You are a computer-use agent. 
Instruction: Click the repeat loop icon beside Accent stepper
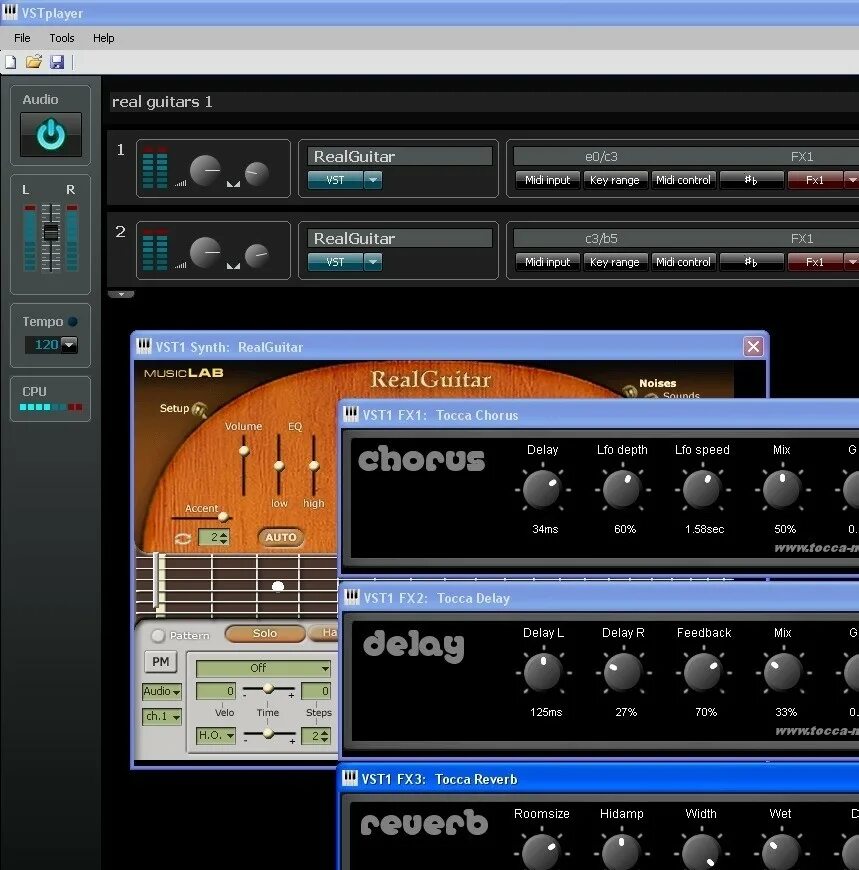pyautogui.click(x=183, y=538)
